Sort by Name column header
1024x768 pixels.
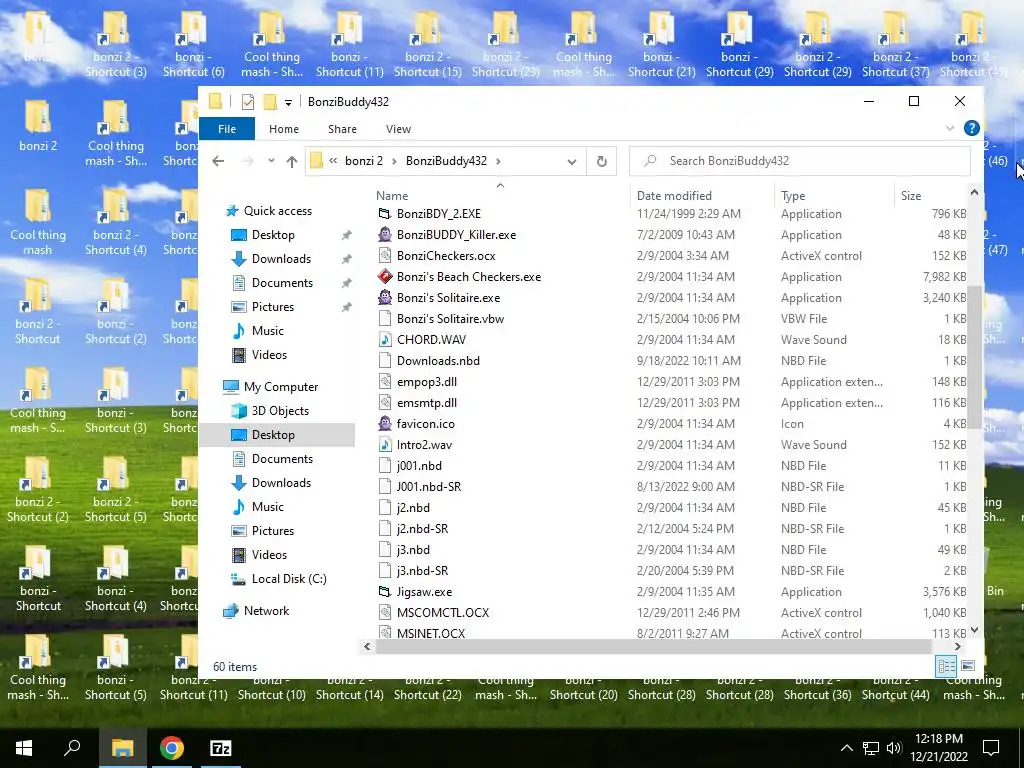392,196
